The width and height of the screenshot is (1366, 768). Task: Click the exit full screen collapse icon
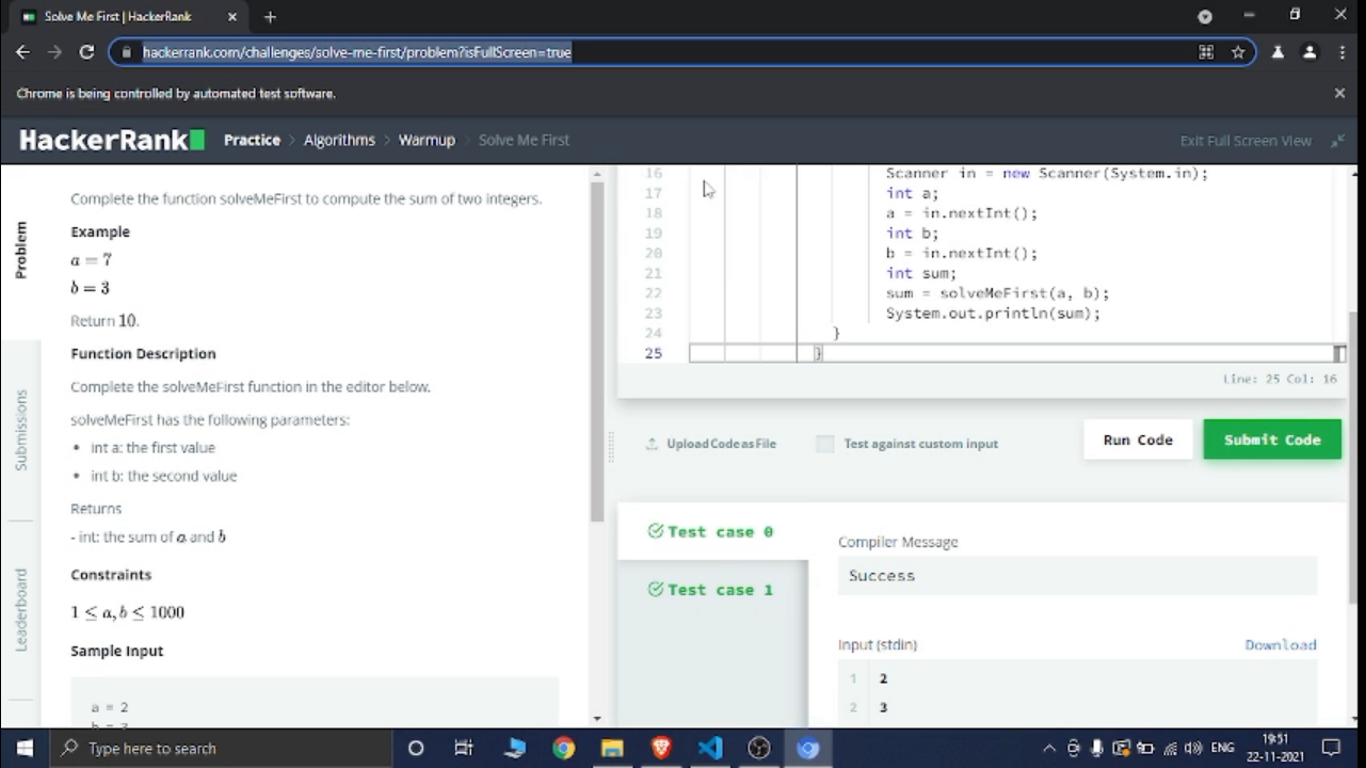tap(1337, 141)
